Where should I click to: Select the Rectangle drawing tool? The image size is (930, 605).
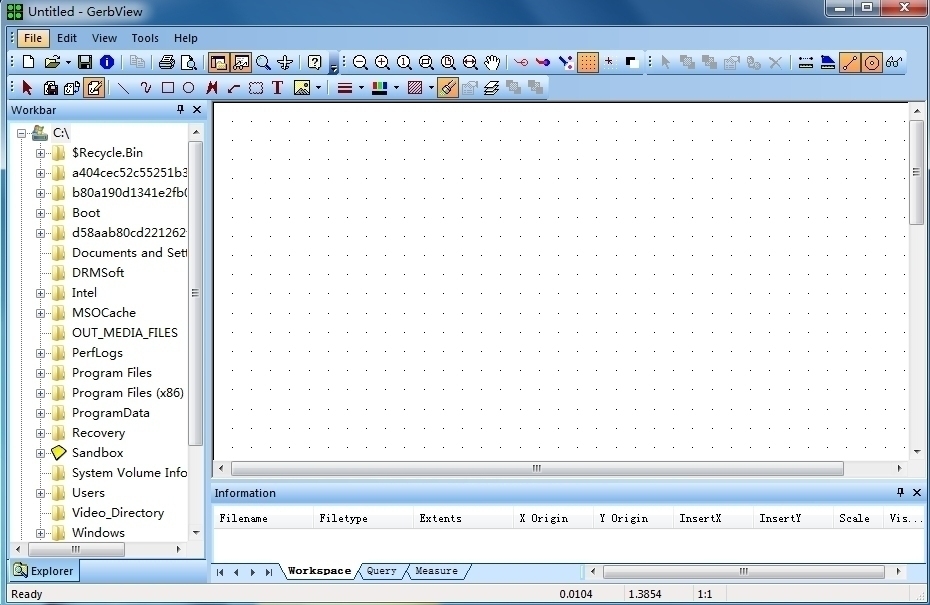pyautogui.click(x=168, y=88)
